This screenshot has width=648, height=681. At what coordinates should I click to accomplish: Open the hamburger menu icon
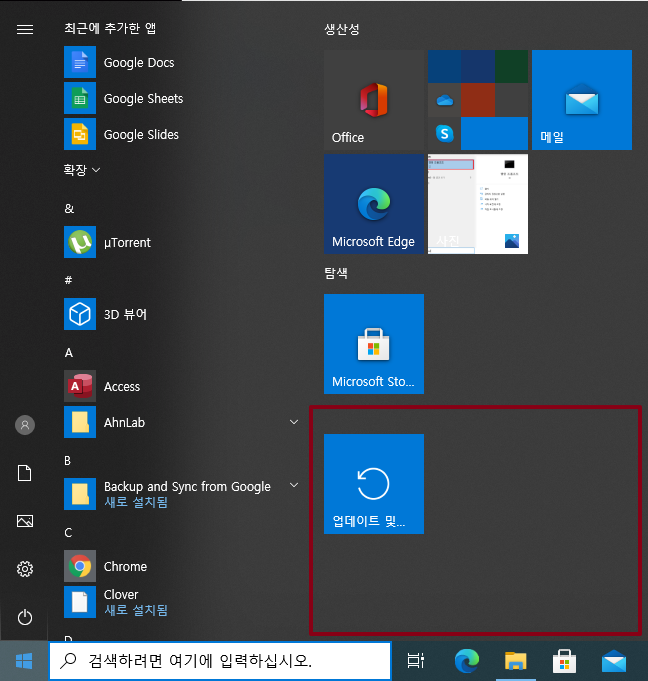(x=25, y=29)
